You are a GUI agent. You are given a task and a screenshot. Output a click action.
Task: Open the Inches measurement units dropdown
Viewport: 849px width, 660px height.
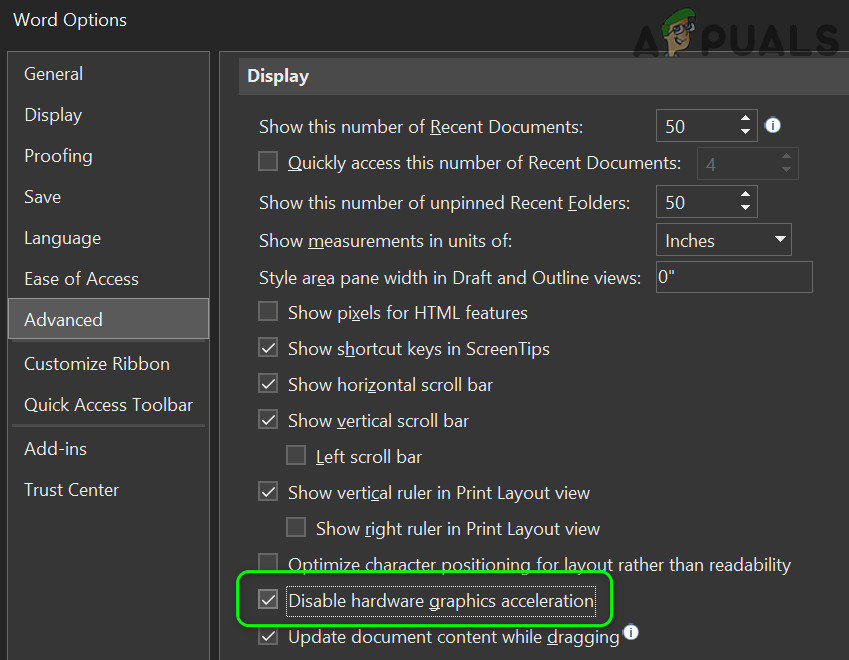pyautogui.click(x=723, y=240)
